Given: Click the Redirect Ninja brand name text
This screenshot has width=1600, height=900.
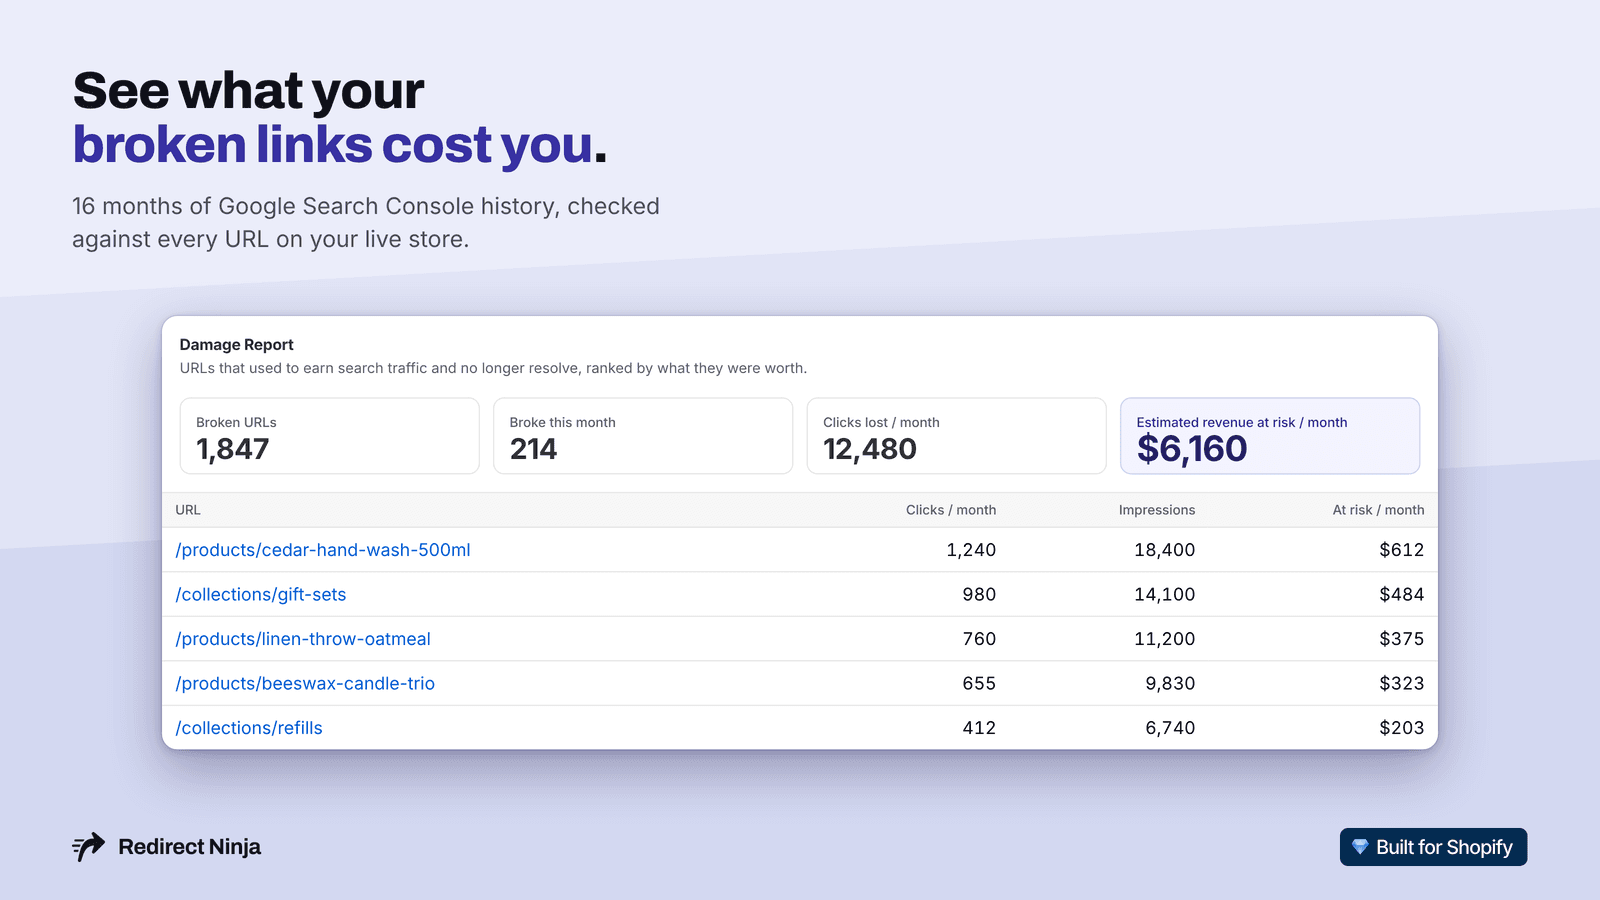Looking at the screenshot, I should [190, 847].
